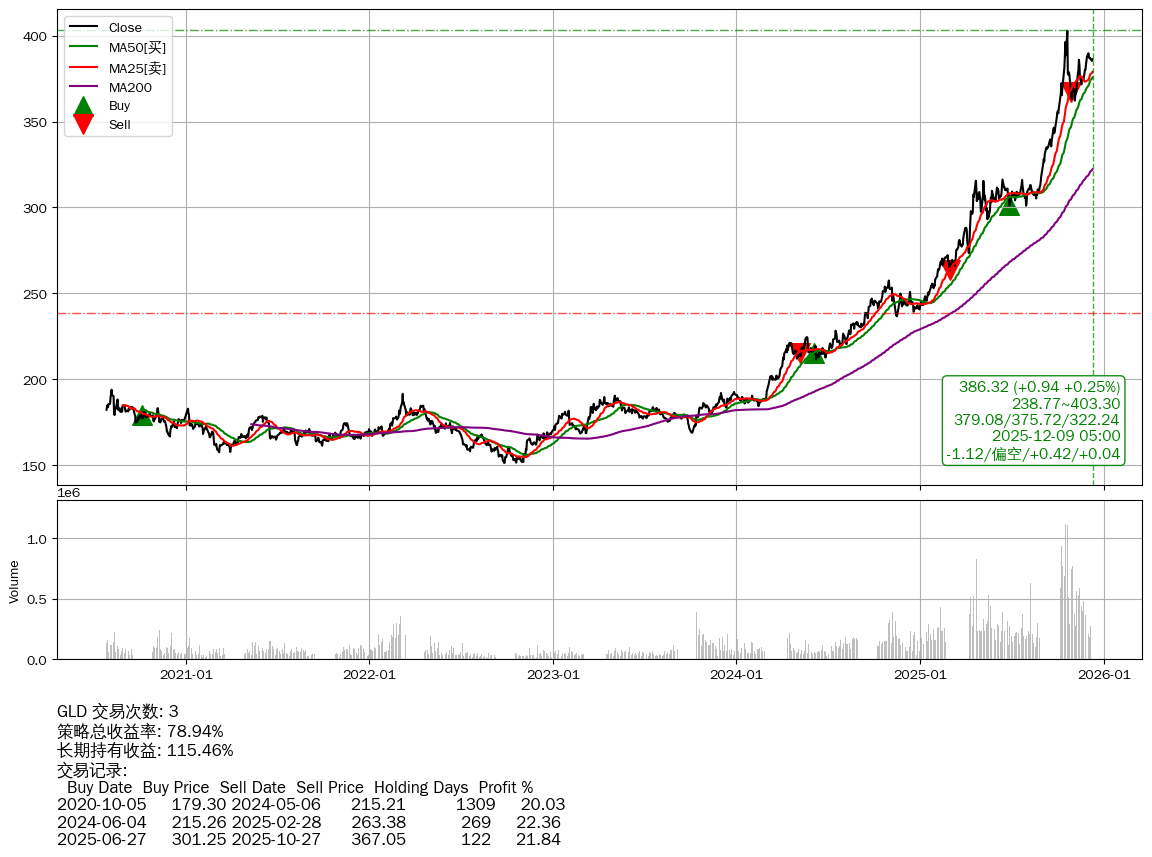Image resolution: width=1152 pixels, height=857 pixels.
Task: Click the green price info box showing 386.32
Action: click(1034, 420)
